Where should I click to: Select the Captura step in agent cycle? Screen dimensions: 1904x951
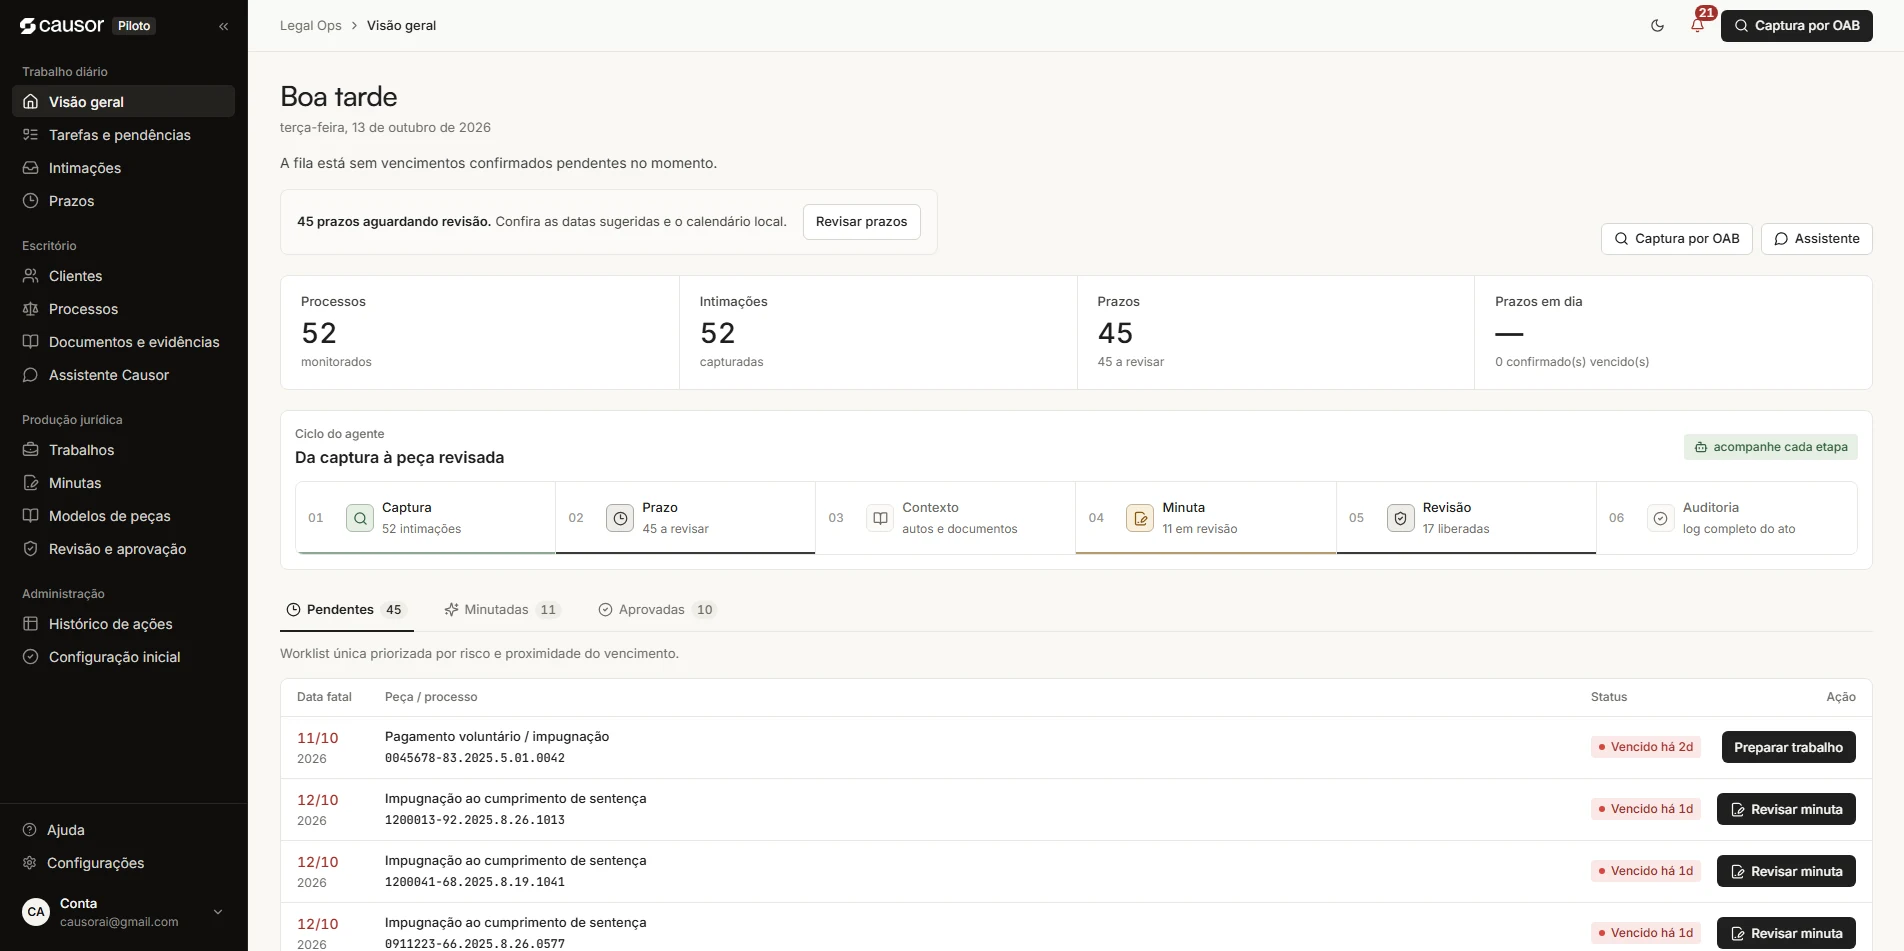coord(425,517)
